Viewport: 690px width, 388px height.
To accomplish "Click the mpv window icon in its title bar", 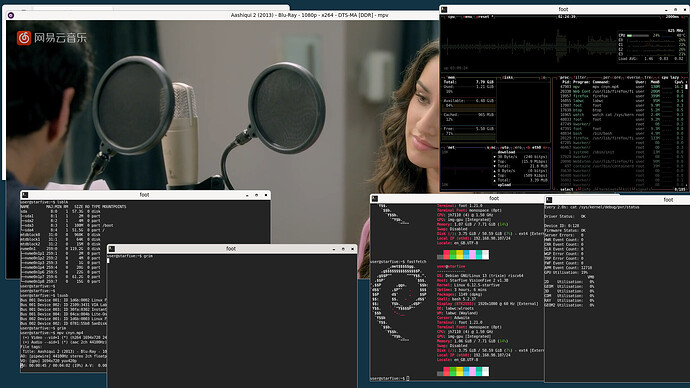I will tap(11, 15).
